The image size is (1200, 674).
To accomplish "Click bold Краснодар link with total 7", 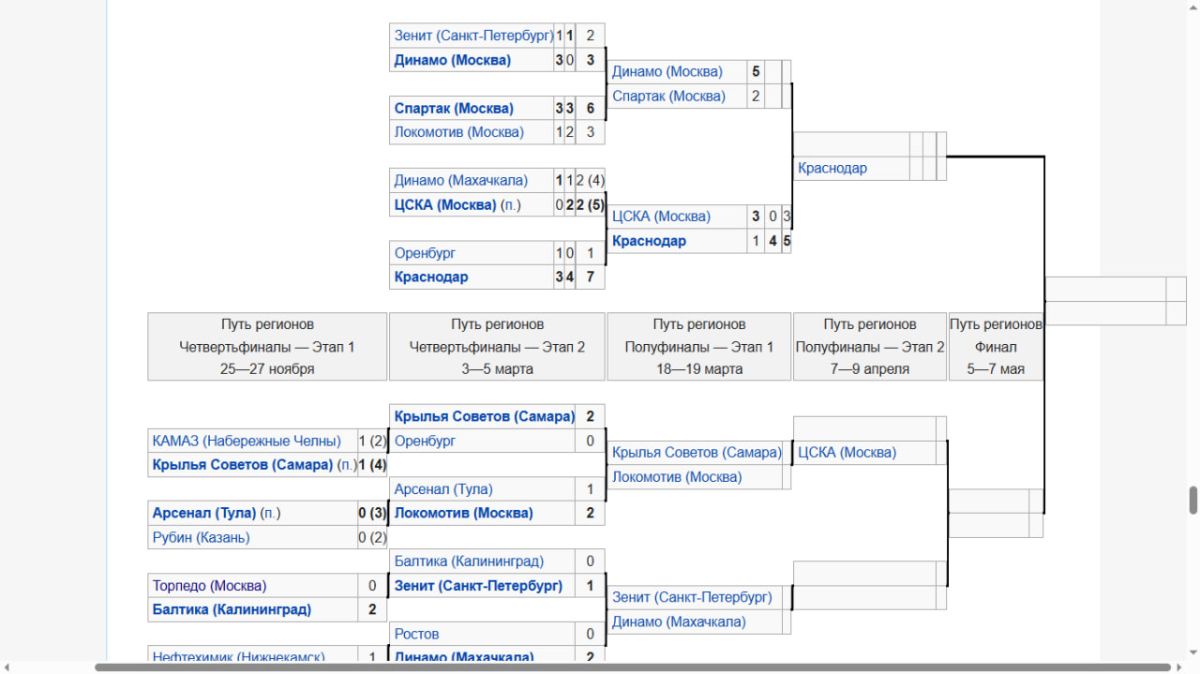I will [430, 277].
